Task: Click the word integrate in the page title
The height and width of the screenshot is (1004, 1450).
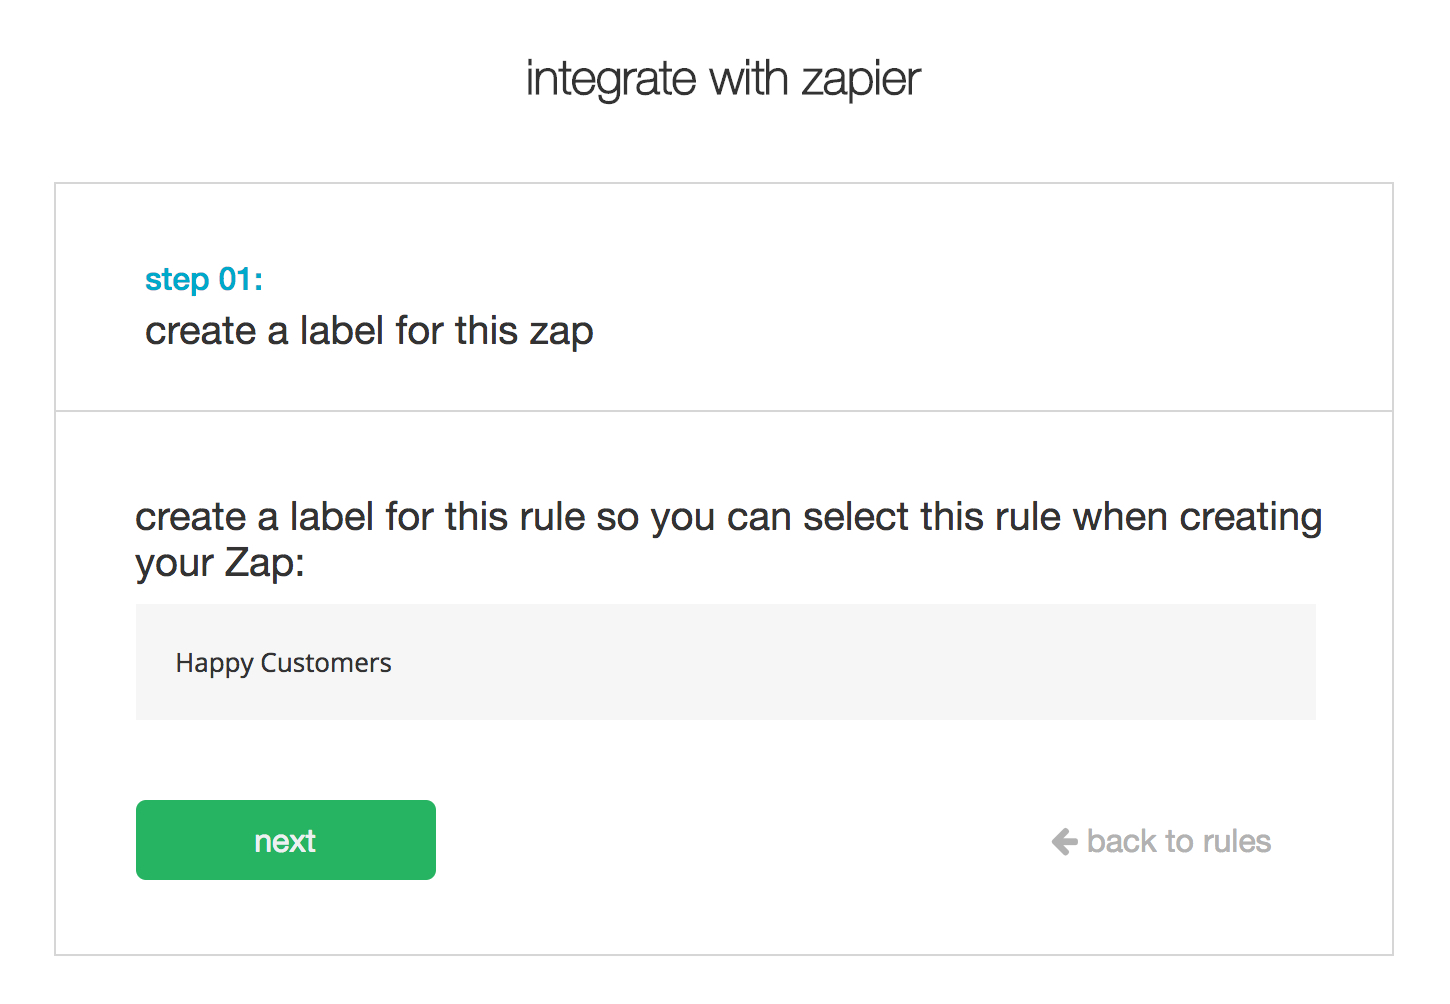Action: (610, 79)
